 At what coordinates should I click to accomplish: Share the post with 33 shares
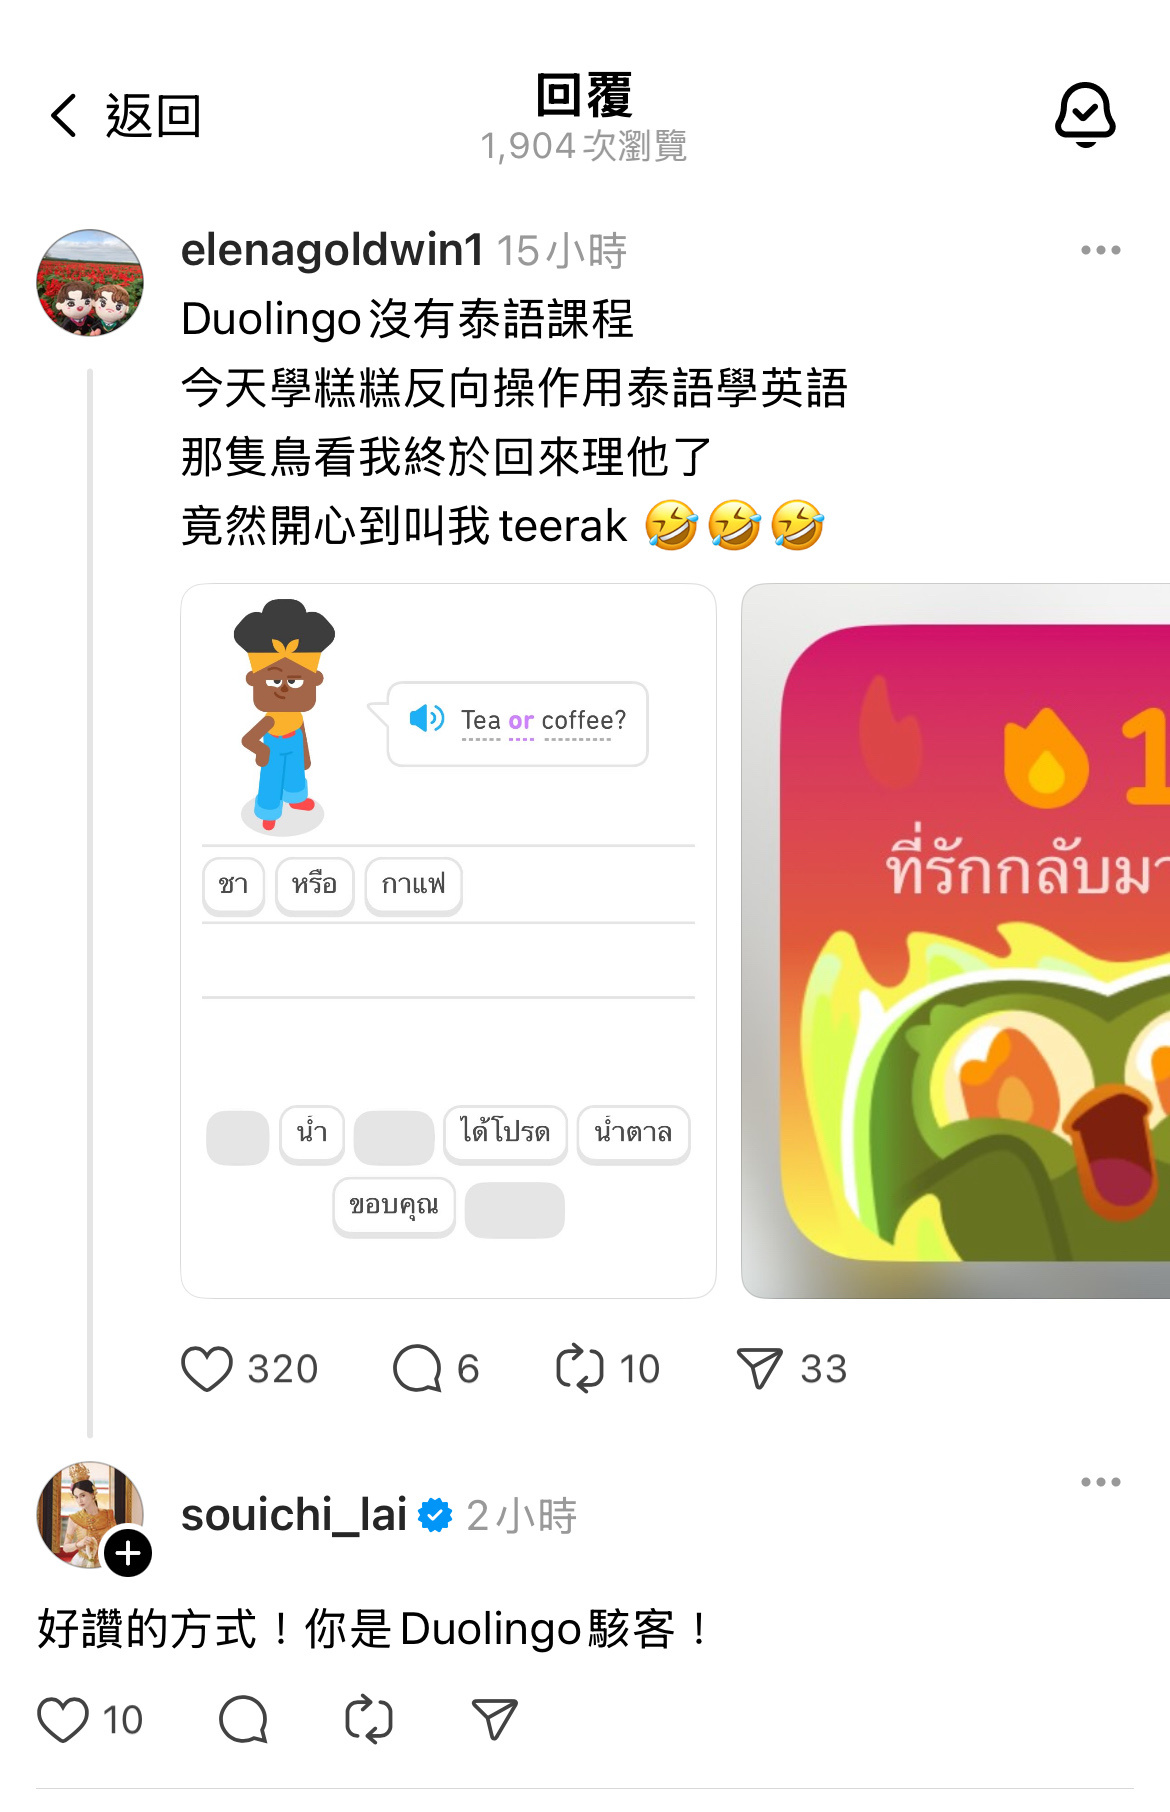tap(759, 1369)
